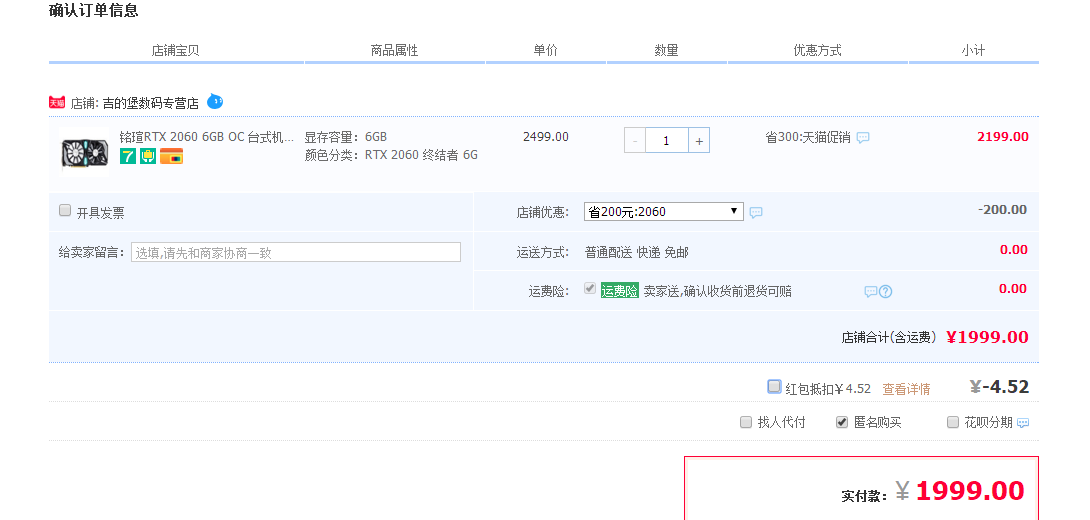Increase quantity with the plus button
Viewport: 1090px width, 520px height.
tap(699, 140)
